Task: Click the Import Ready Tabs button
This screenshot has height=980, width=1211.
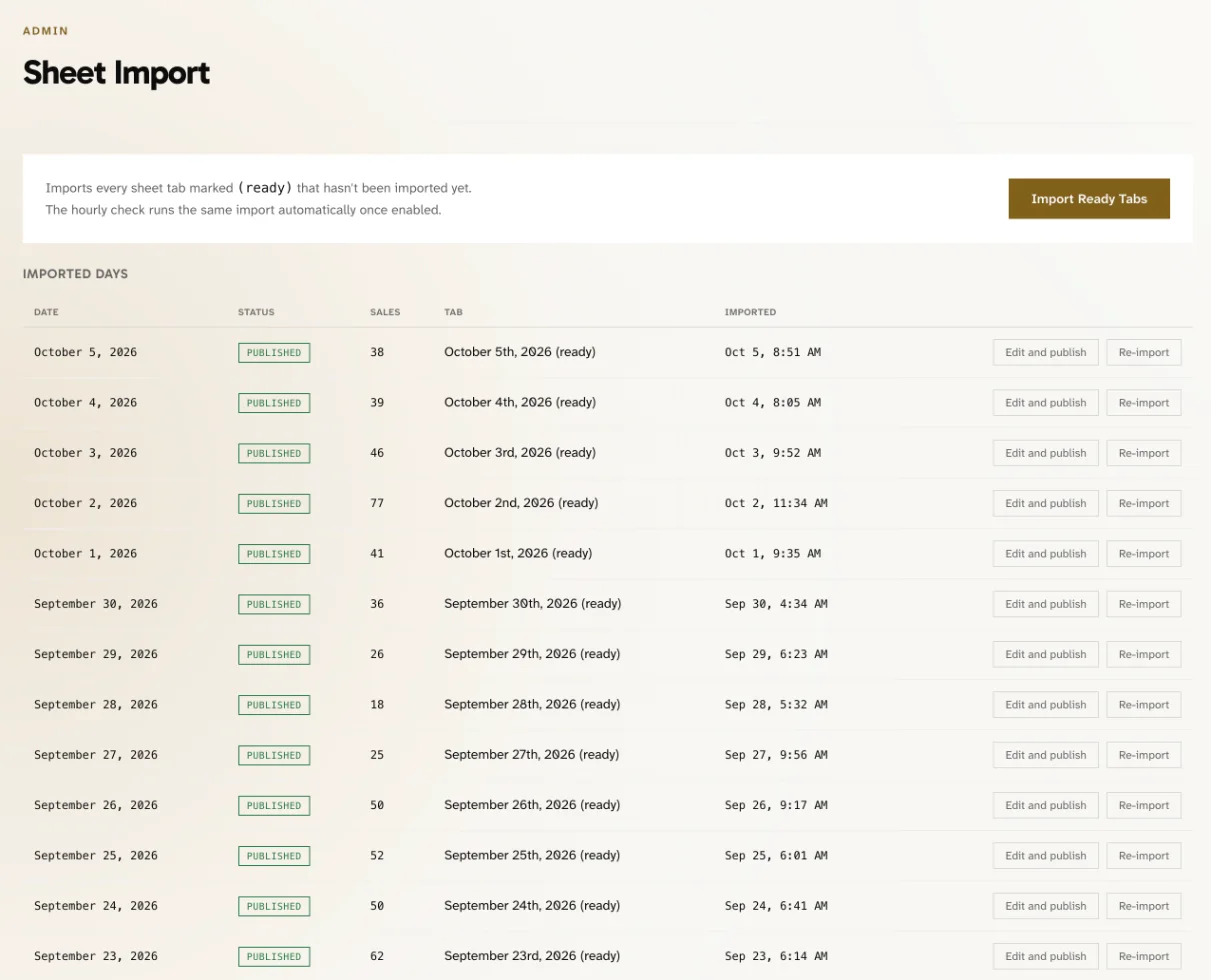Action: coord(1089,198)
